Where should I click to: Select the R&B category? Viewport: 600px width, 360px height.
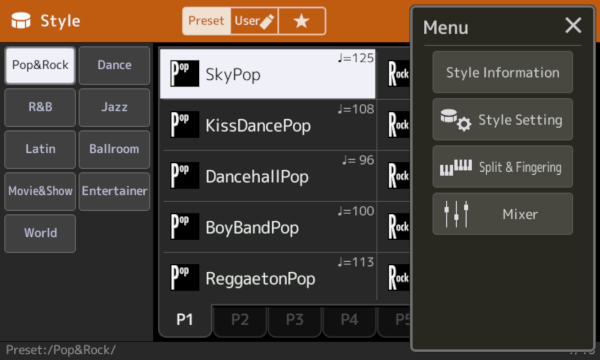click(40, 107)
